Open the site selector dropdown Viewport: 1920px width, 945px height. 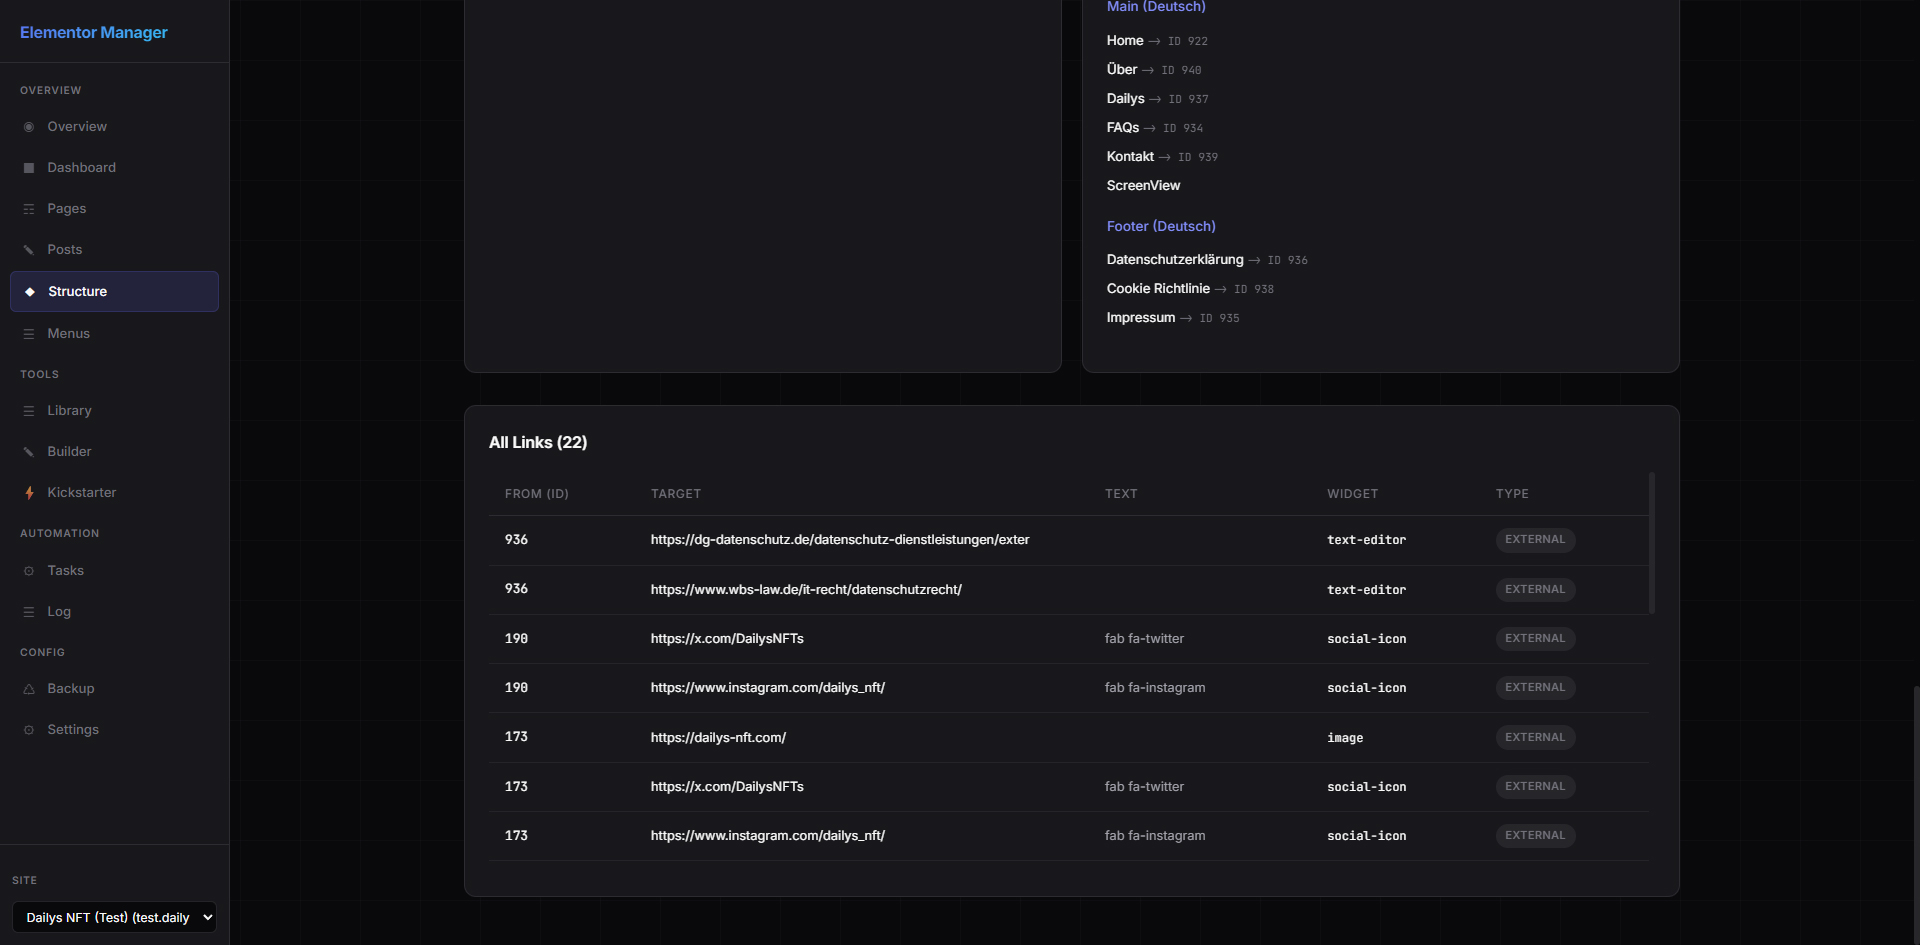[x=114, y=917]
